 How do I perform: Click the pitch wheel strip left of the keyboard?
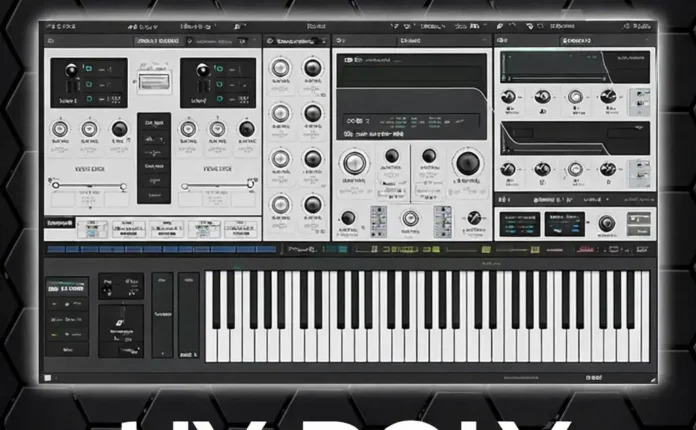(162, 315)
